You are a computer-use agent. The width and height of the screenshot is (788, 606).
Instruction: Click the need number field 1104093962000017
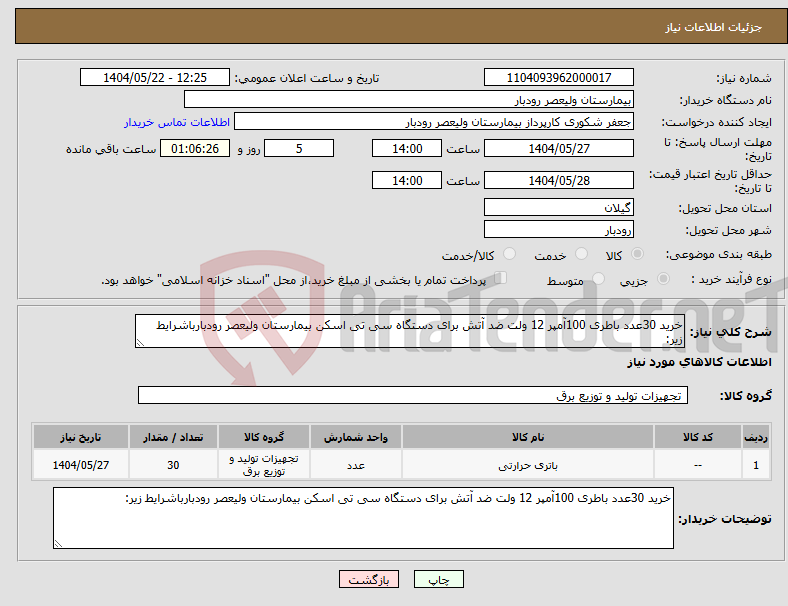pos(559,77)
